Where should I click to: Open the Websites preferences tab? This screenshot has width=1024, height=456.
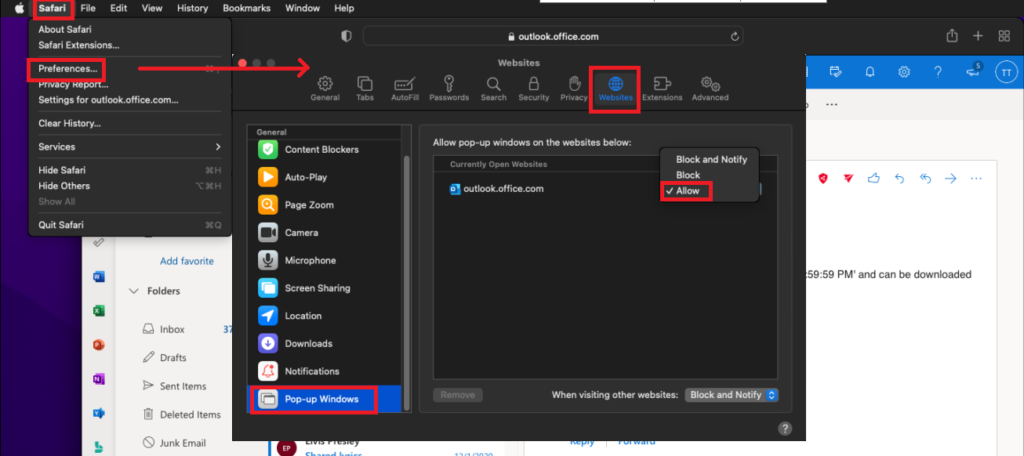(x=615, y=88)
